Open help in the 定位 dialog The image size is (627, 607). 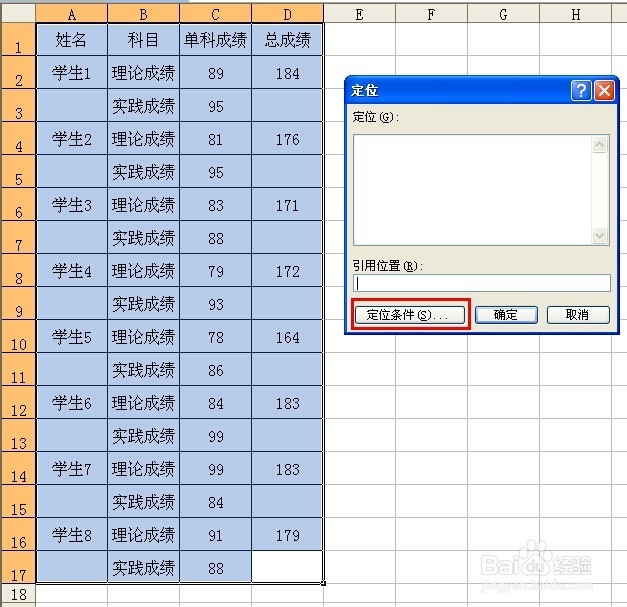click(x=581, y=90)
